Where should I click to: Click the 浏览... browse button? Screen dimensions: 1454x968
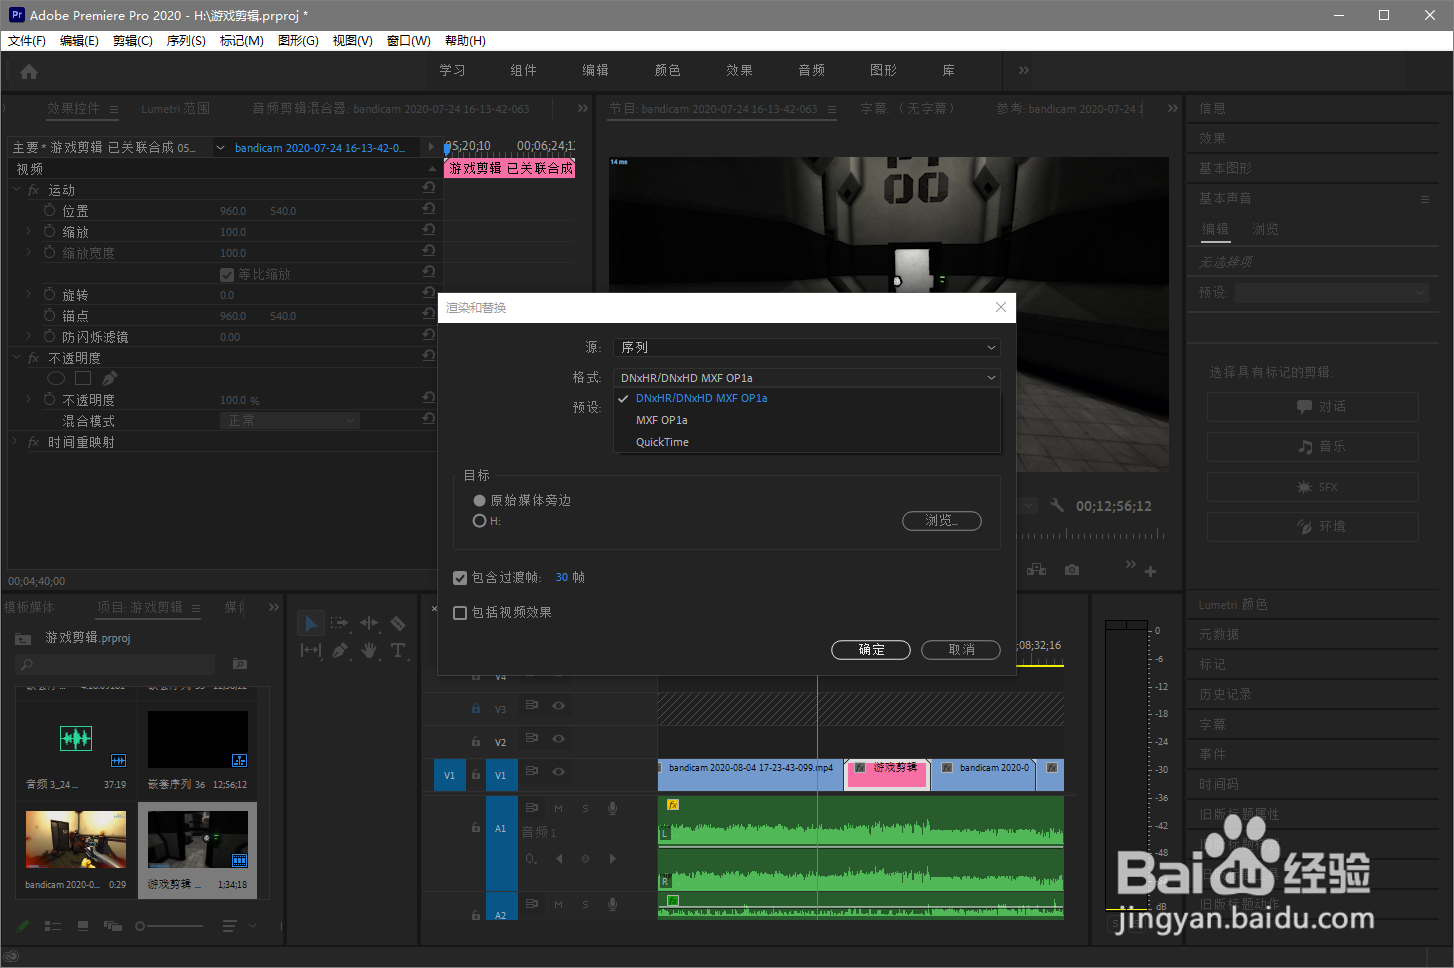(941, 521)
